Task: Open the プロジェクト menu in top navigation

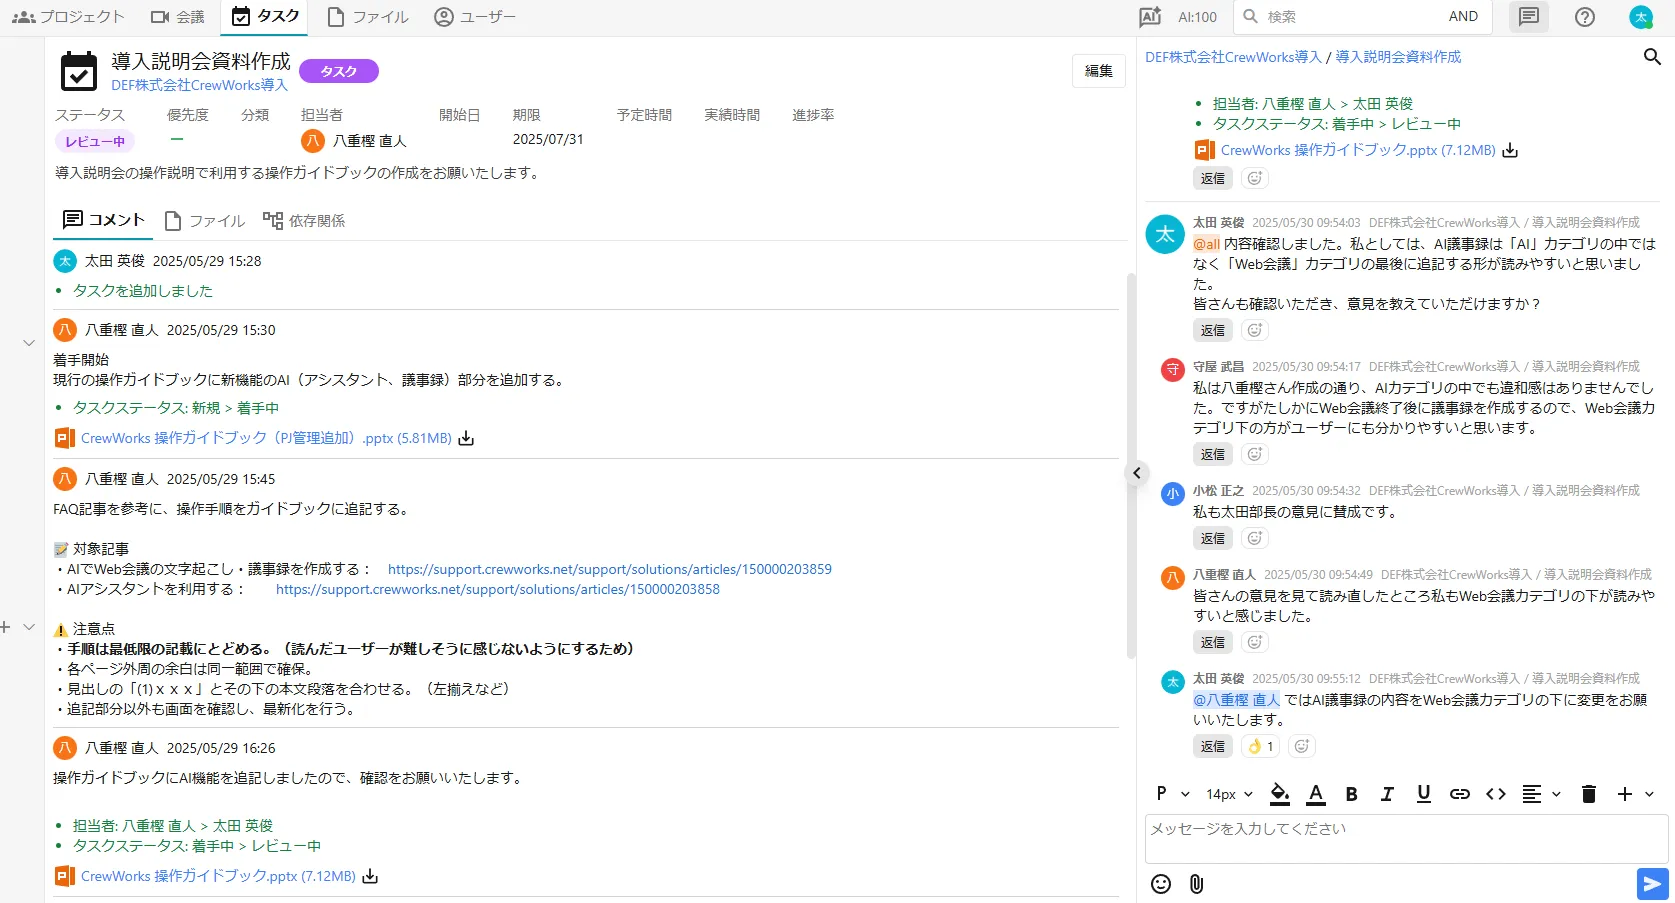Action: click(68, 17)
